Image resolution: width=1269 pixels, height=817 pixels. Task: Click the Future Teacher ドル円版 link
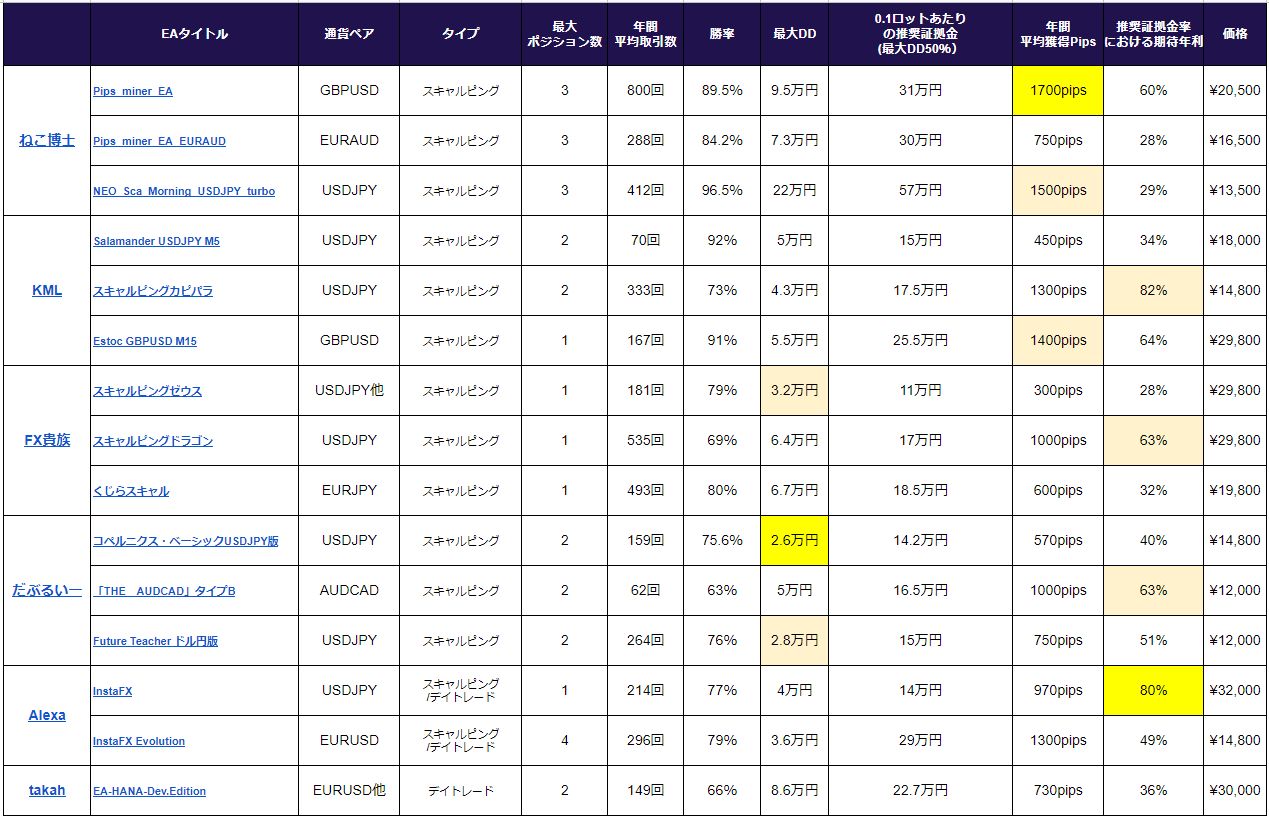[155, 641]
